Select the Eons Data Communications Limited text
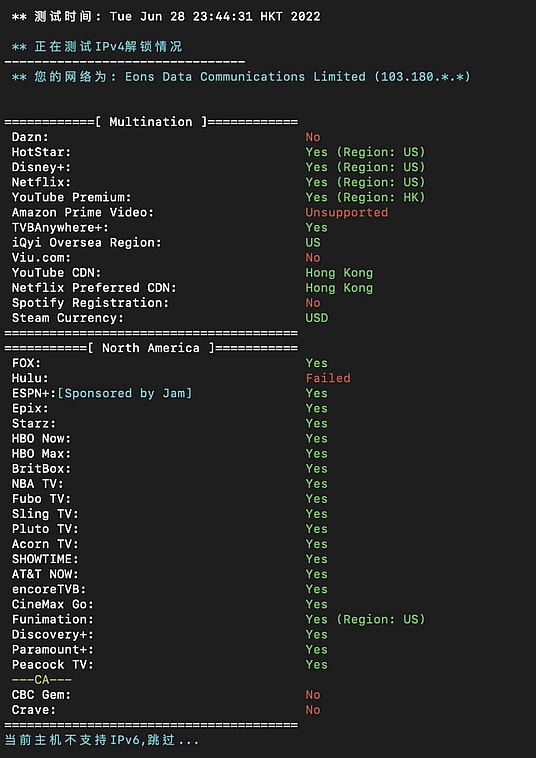This screenshot has height=758, width=536. (246, 77)
